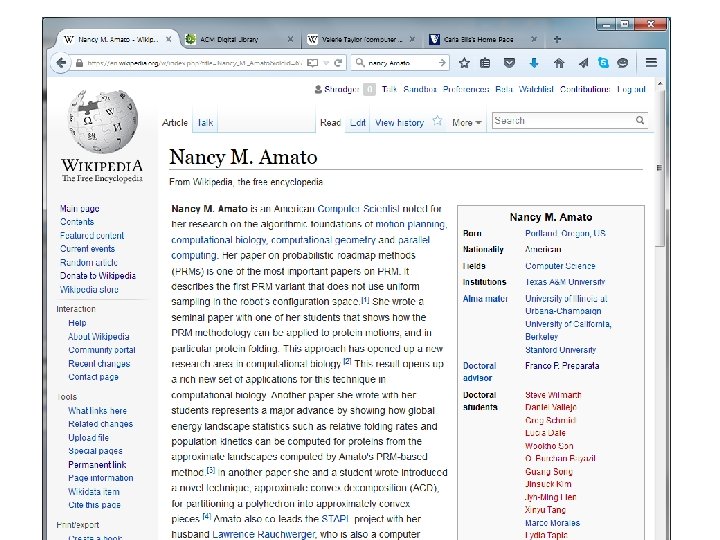720x540 pixels.
Task: Open Marco Morales doctoral student link
Action: click(552, 523)
